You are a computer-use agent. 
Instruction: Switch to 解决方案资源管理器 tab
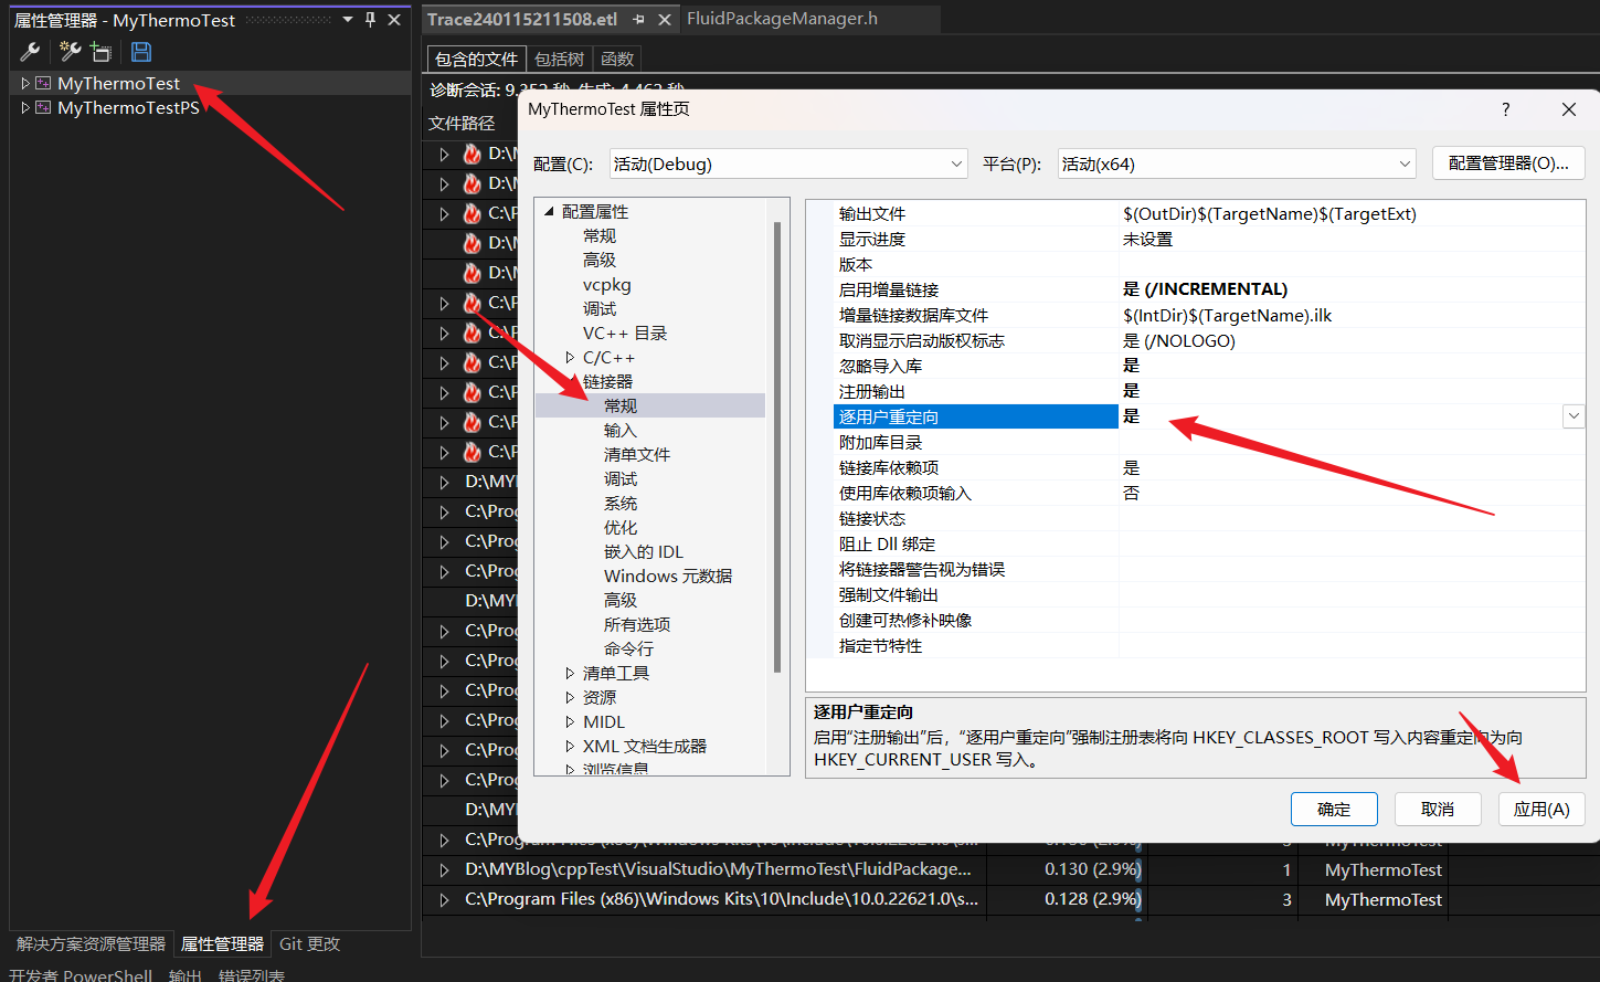91,944
